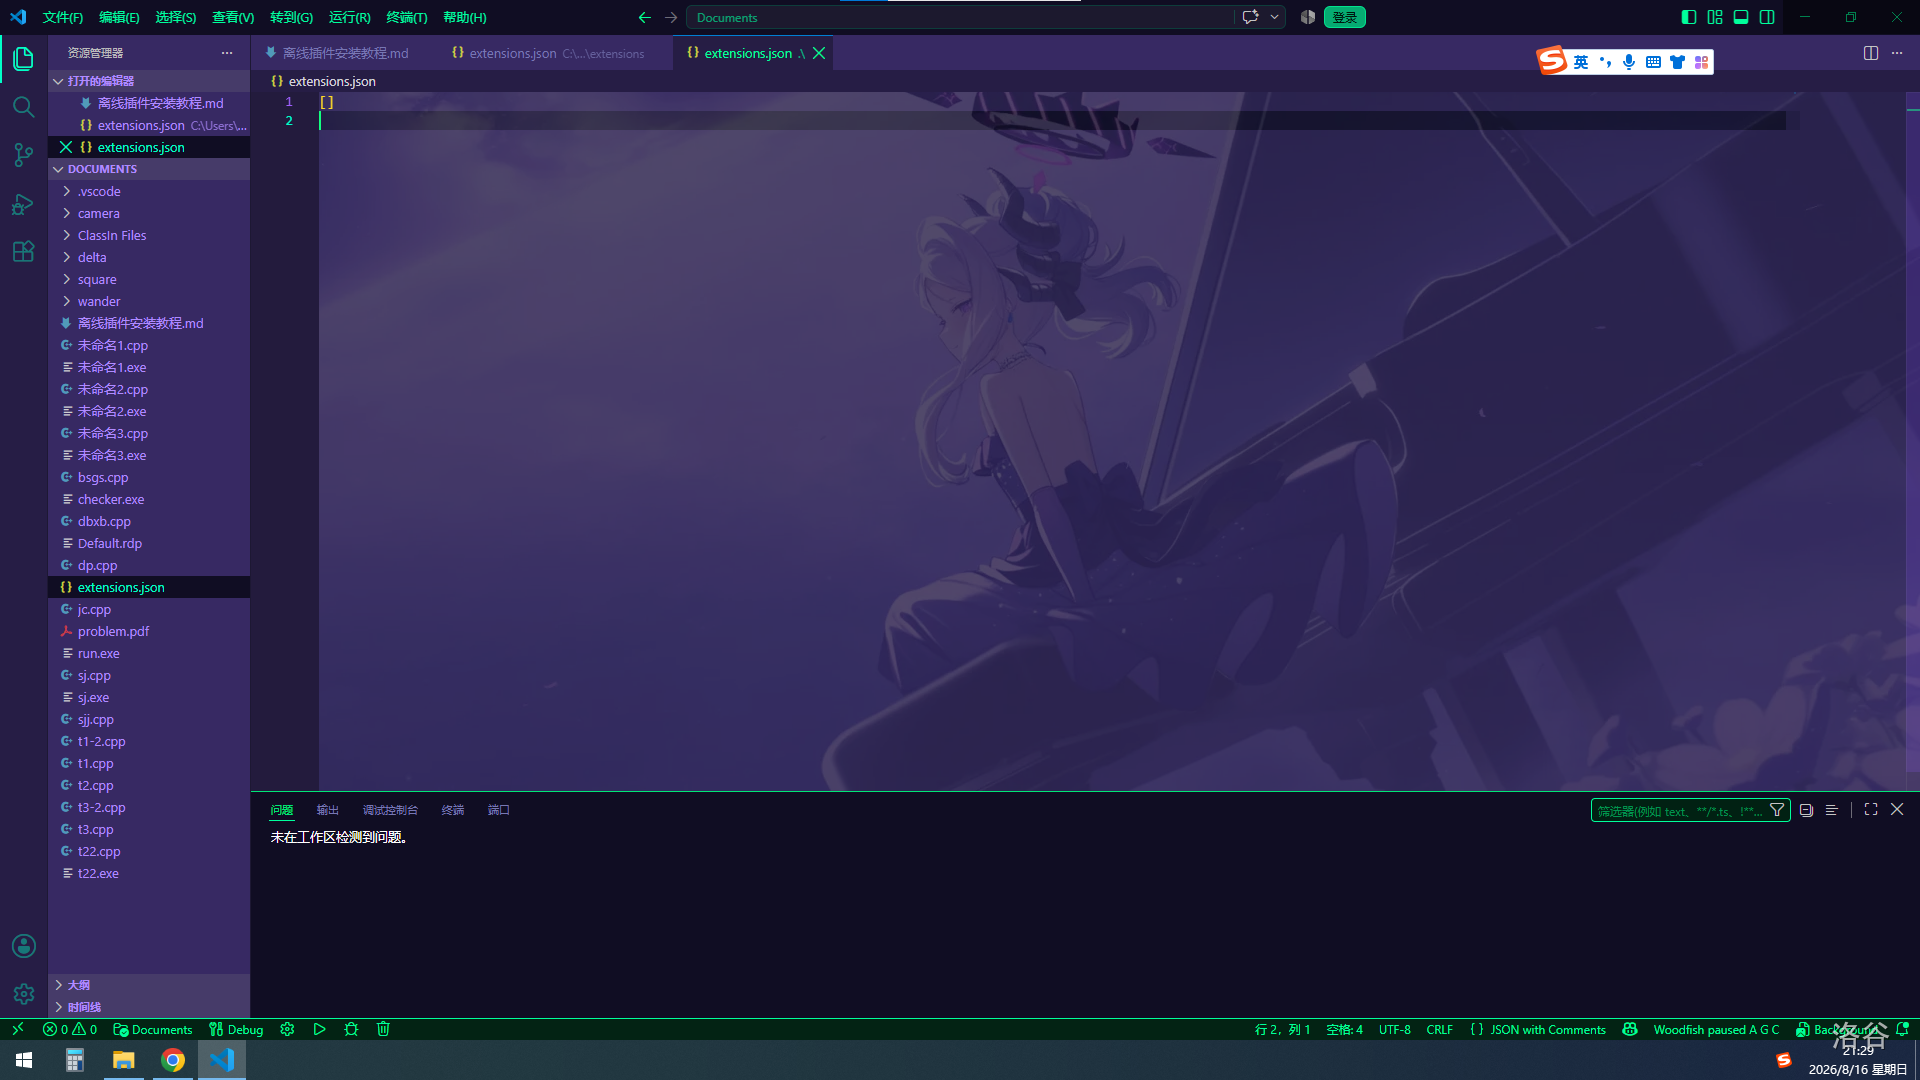Screen dimensions: 1920x1080
Task: Open the notifications bell in the status bar
Action: tap(1902, 1029)
